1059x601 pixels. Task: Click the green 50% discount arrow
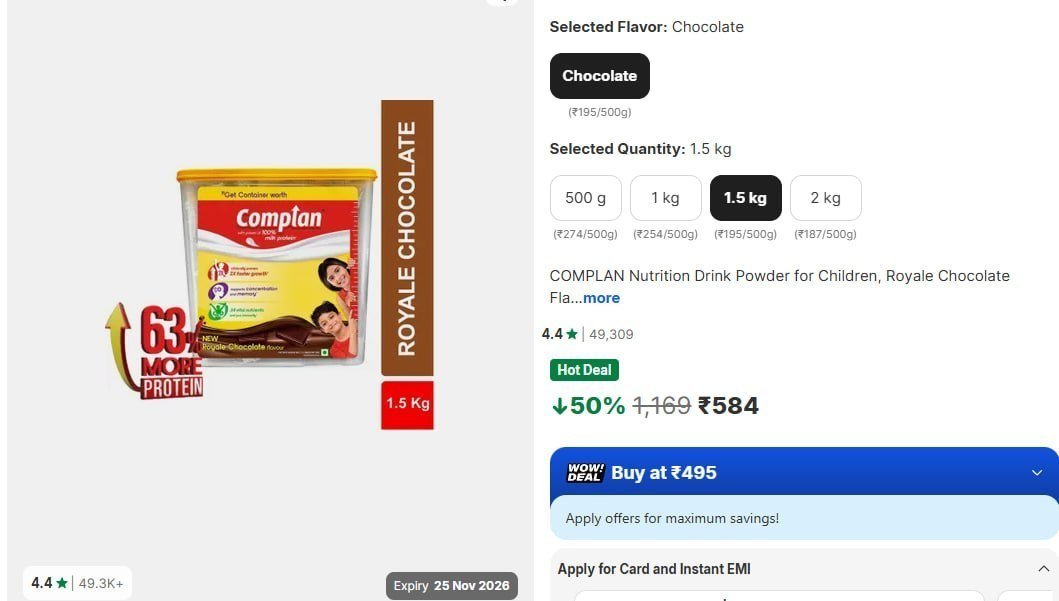[559, 406]
